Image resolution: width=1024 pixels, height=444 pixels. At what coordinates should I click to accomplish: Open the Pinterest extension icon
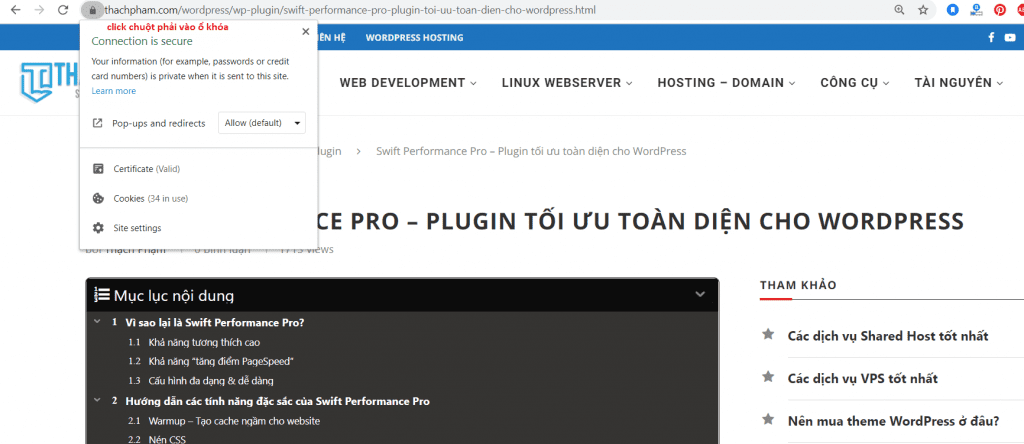coord(999,10)
